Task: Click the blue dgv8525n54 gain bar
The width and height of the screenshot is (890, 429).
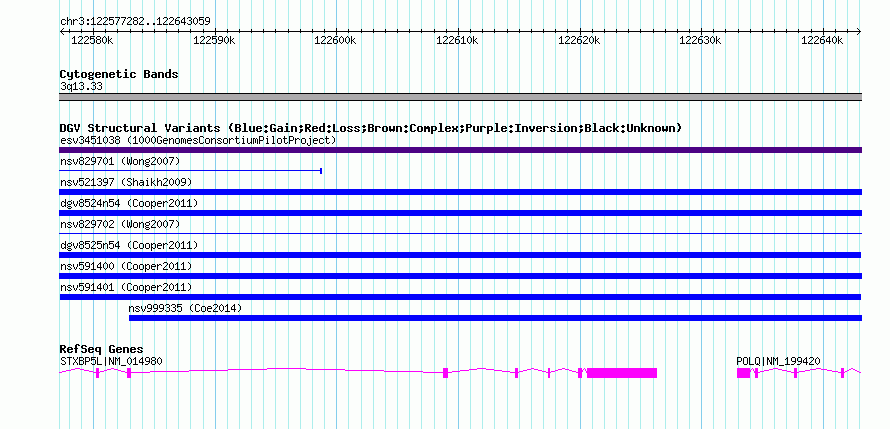Action: (460, 255)
